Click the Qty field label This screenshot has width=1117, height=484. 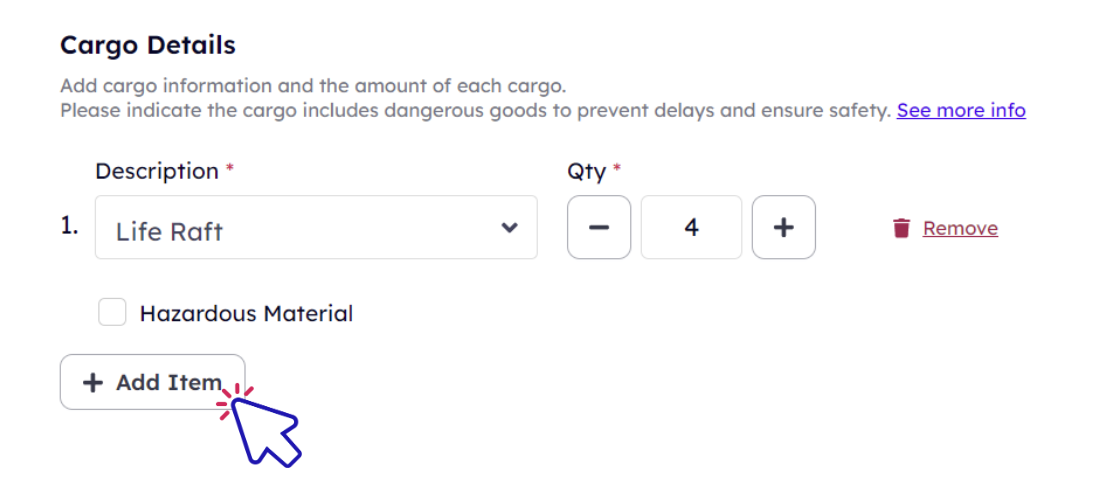(586, 172)
